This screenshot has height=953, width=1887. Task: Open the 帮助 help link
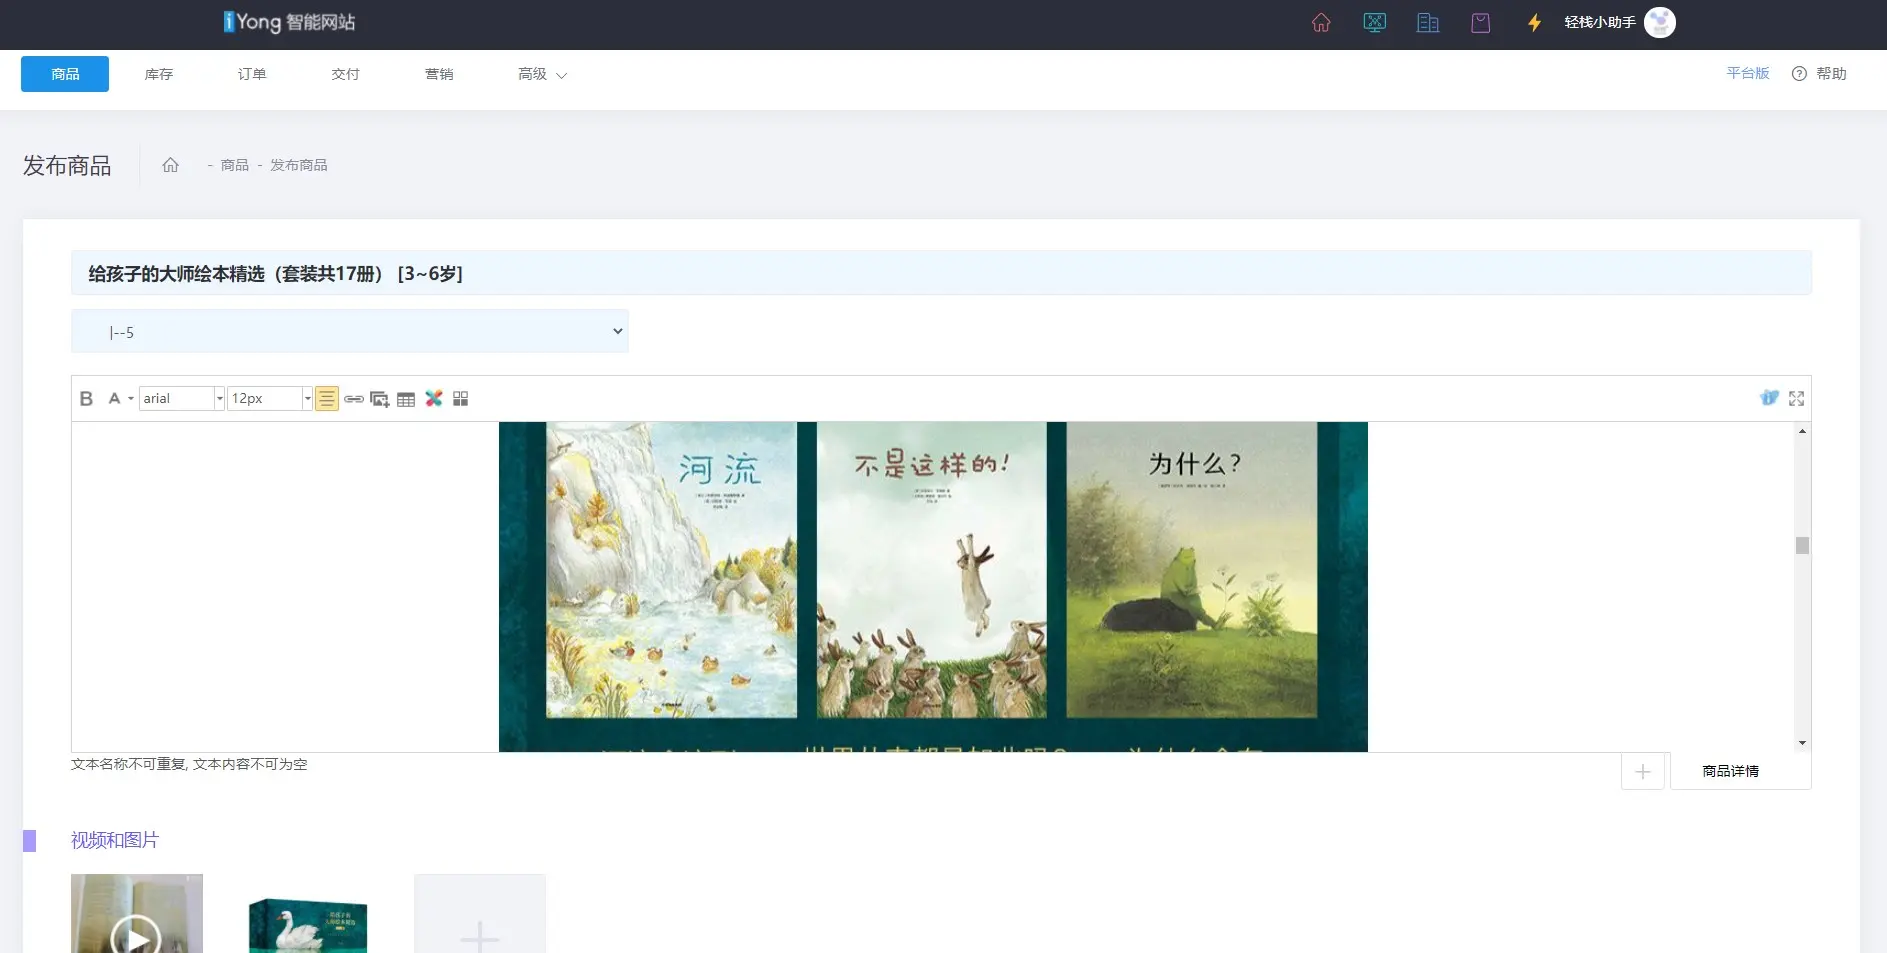coord(1819,74)
